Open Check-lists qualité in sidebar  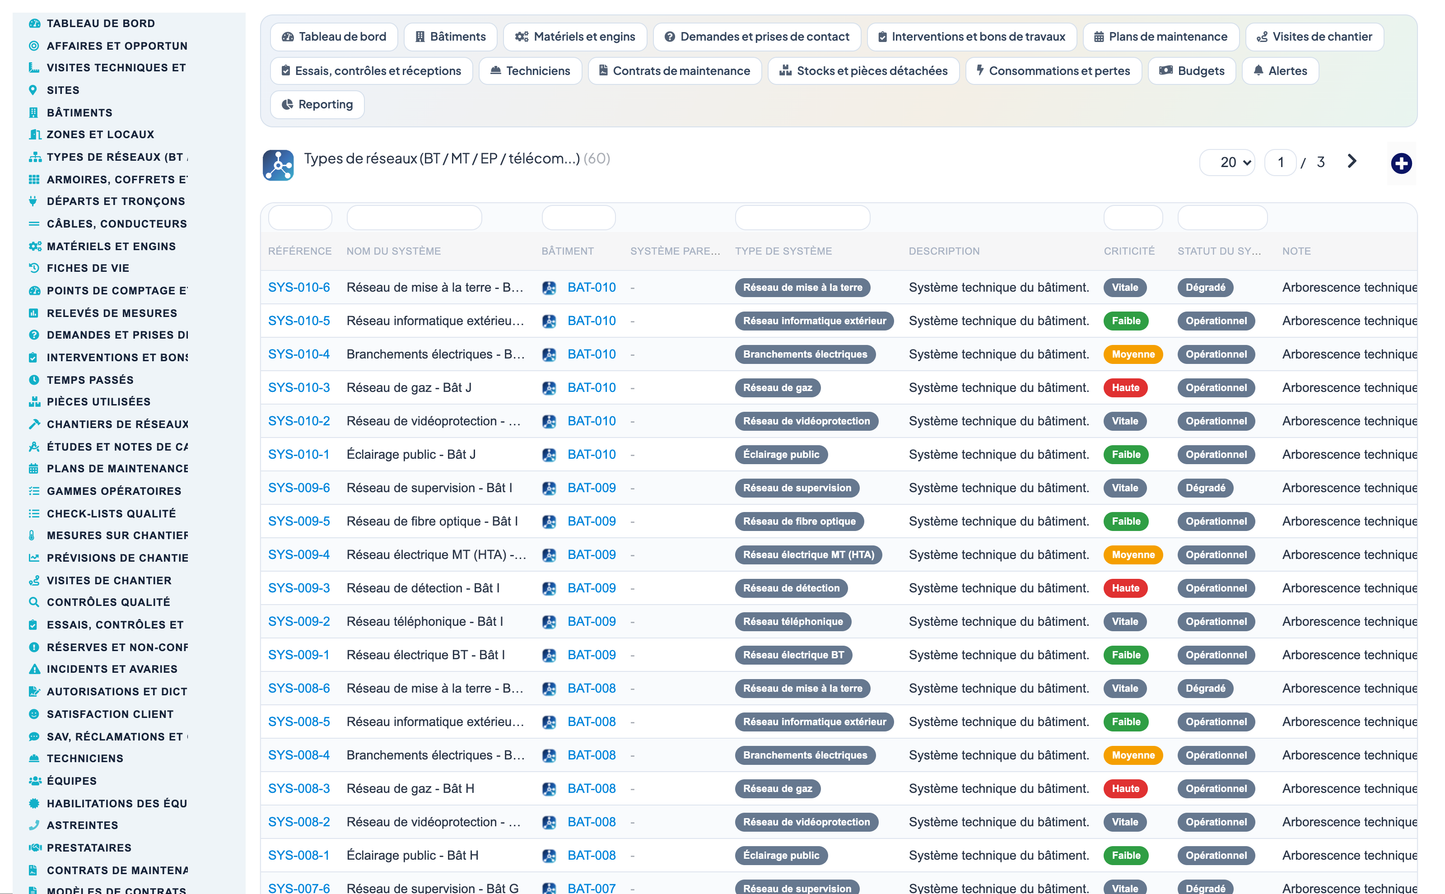click(111, 514)
